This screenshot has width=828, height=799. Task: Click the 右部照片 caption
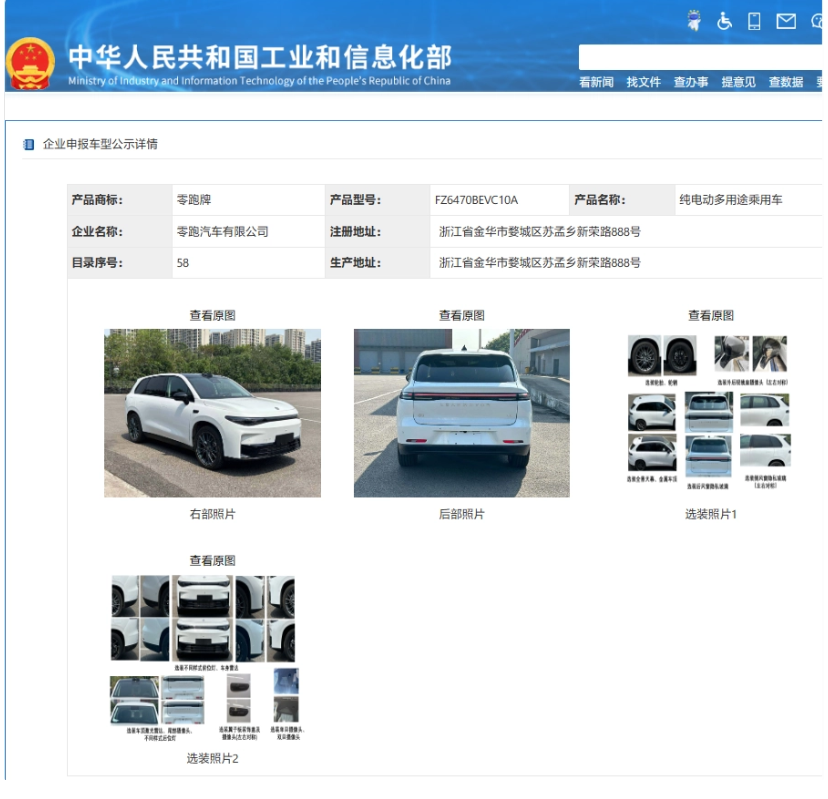point(212,514)
